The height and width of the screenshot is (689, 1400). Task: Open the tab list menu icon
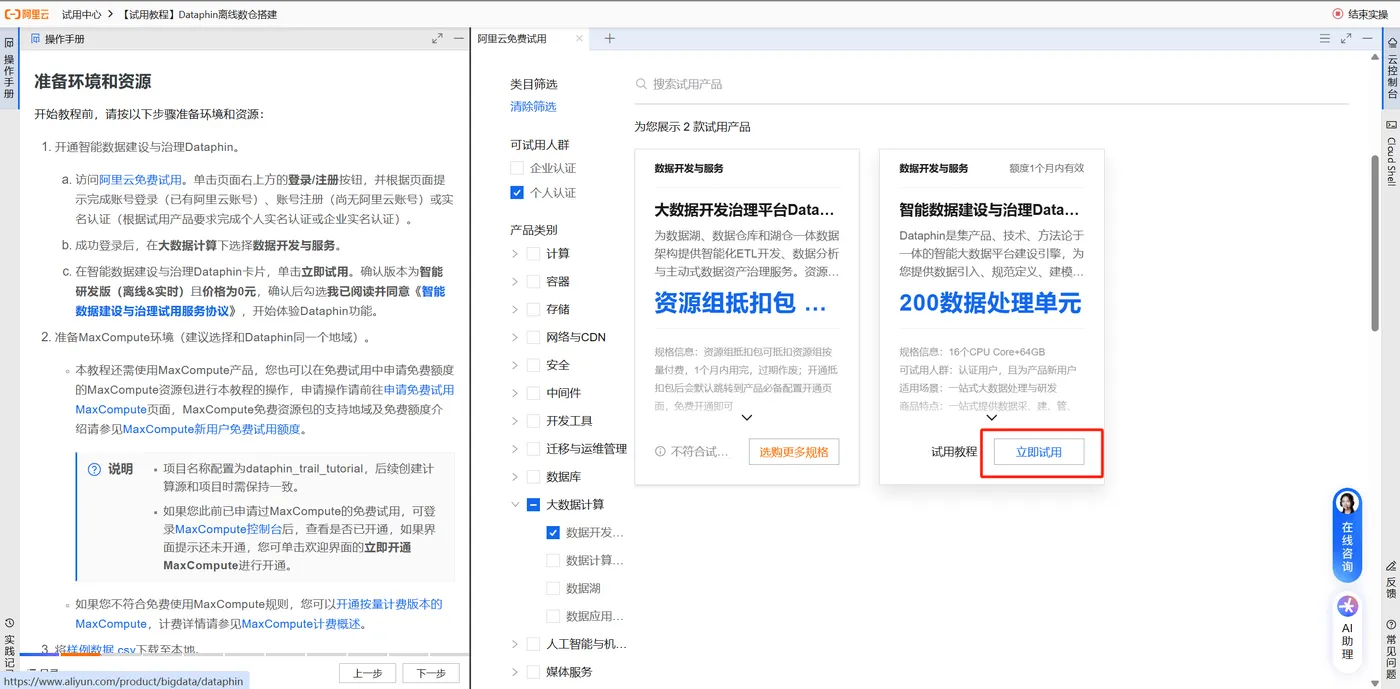[x=1324, y=38]
